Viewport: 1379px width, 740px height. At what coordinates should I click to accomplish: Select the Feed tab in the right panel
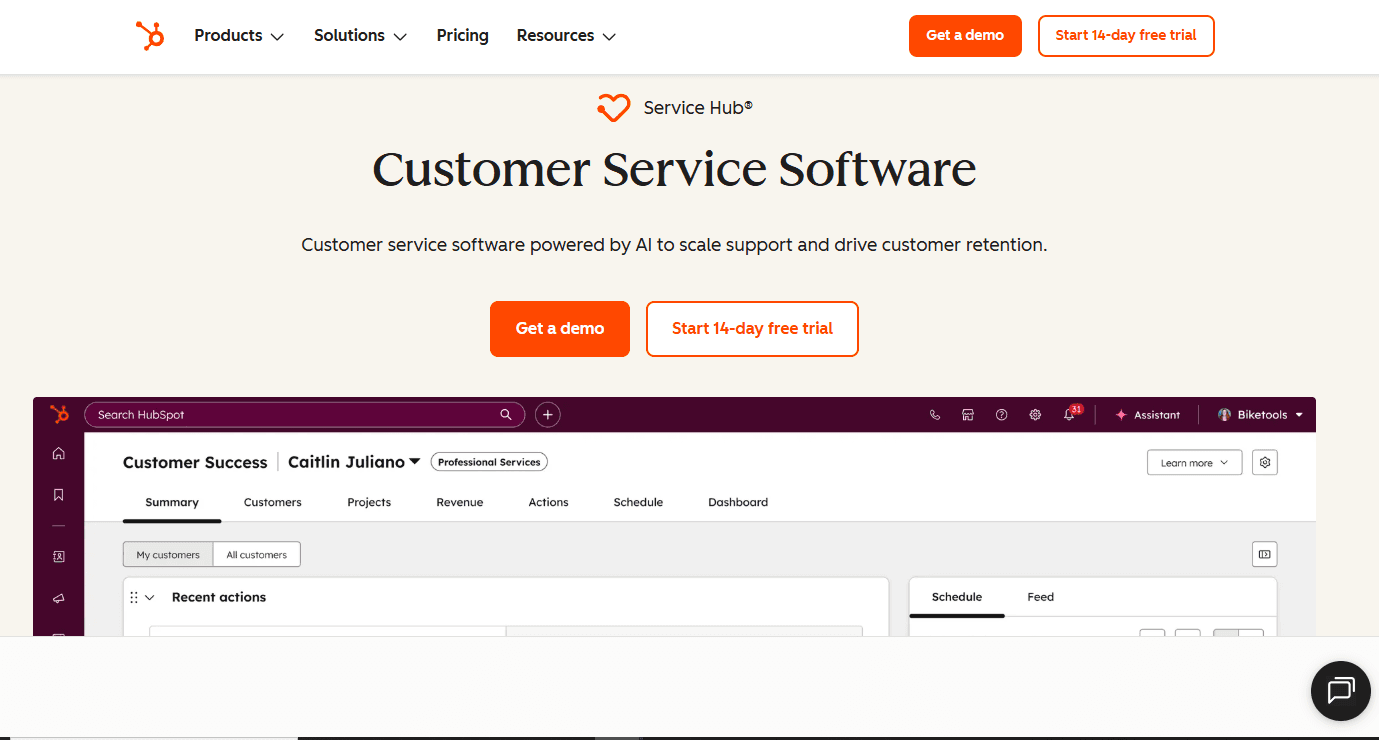click(x=1041, y=597)
